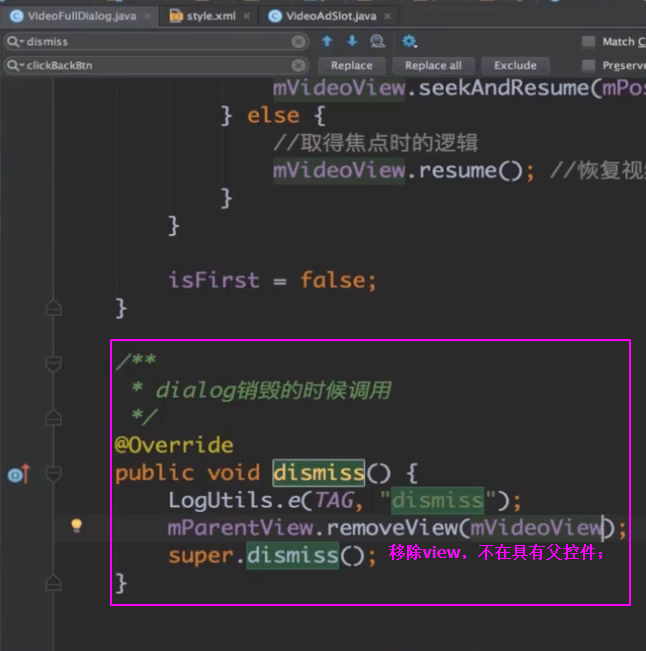The height and width of the screenshot is (651, 646).
Task: Click inside the 'dismiss' search input field
Action: click(150, 42)
